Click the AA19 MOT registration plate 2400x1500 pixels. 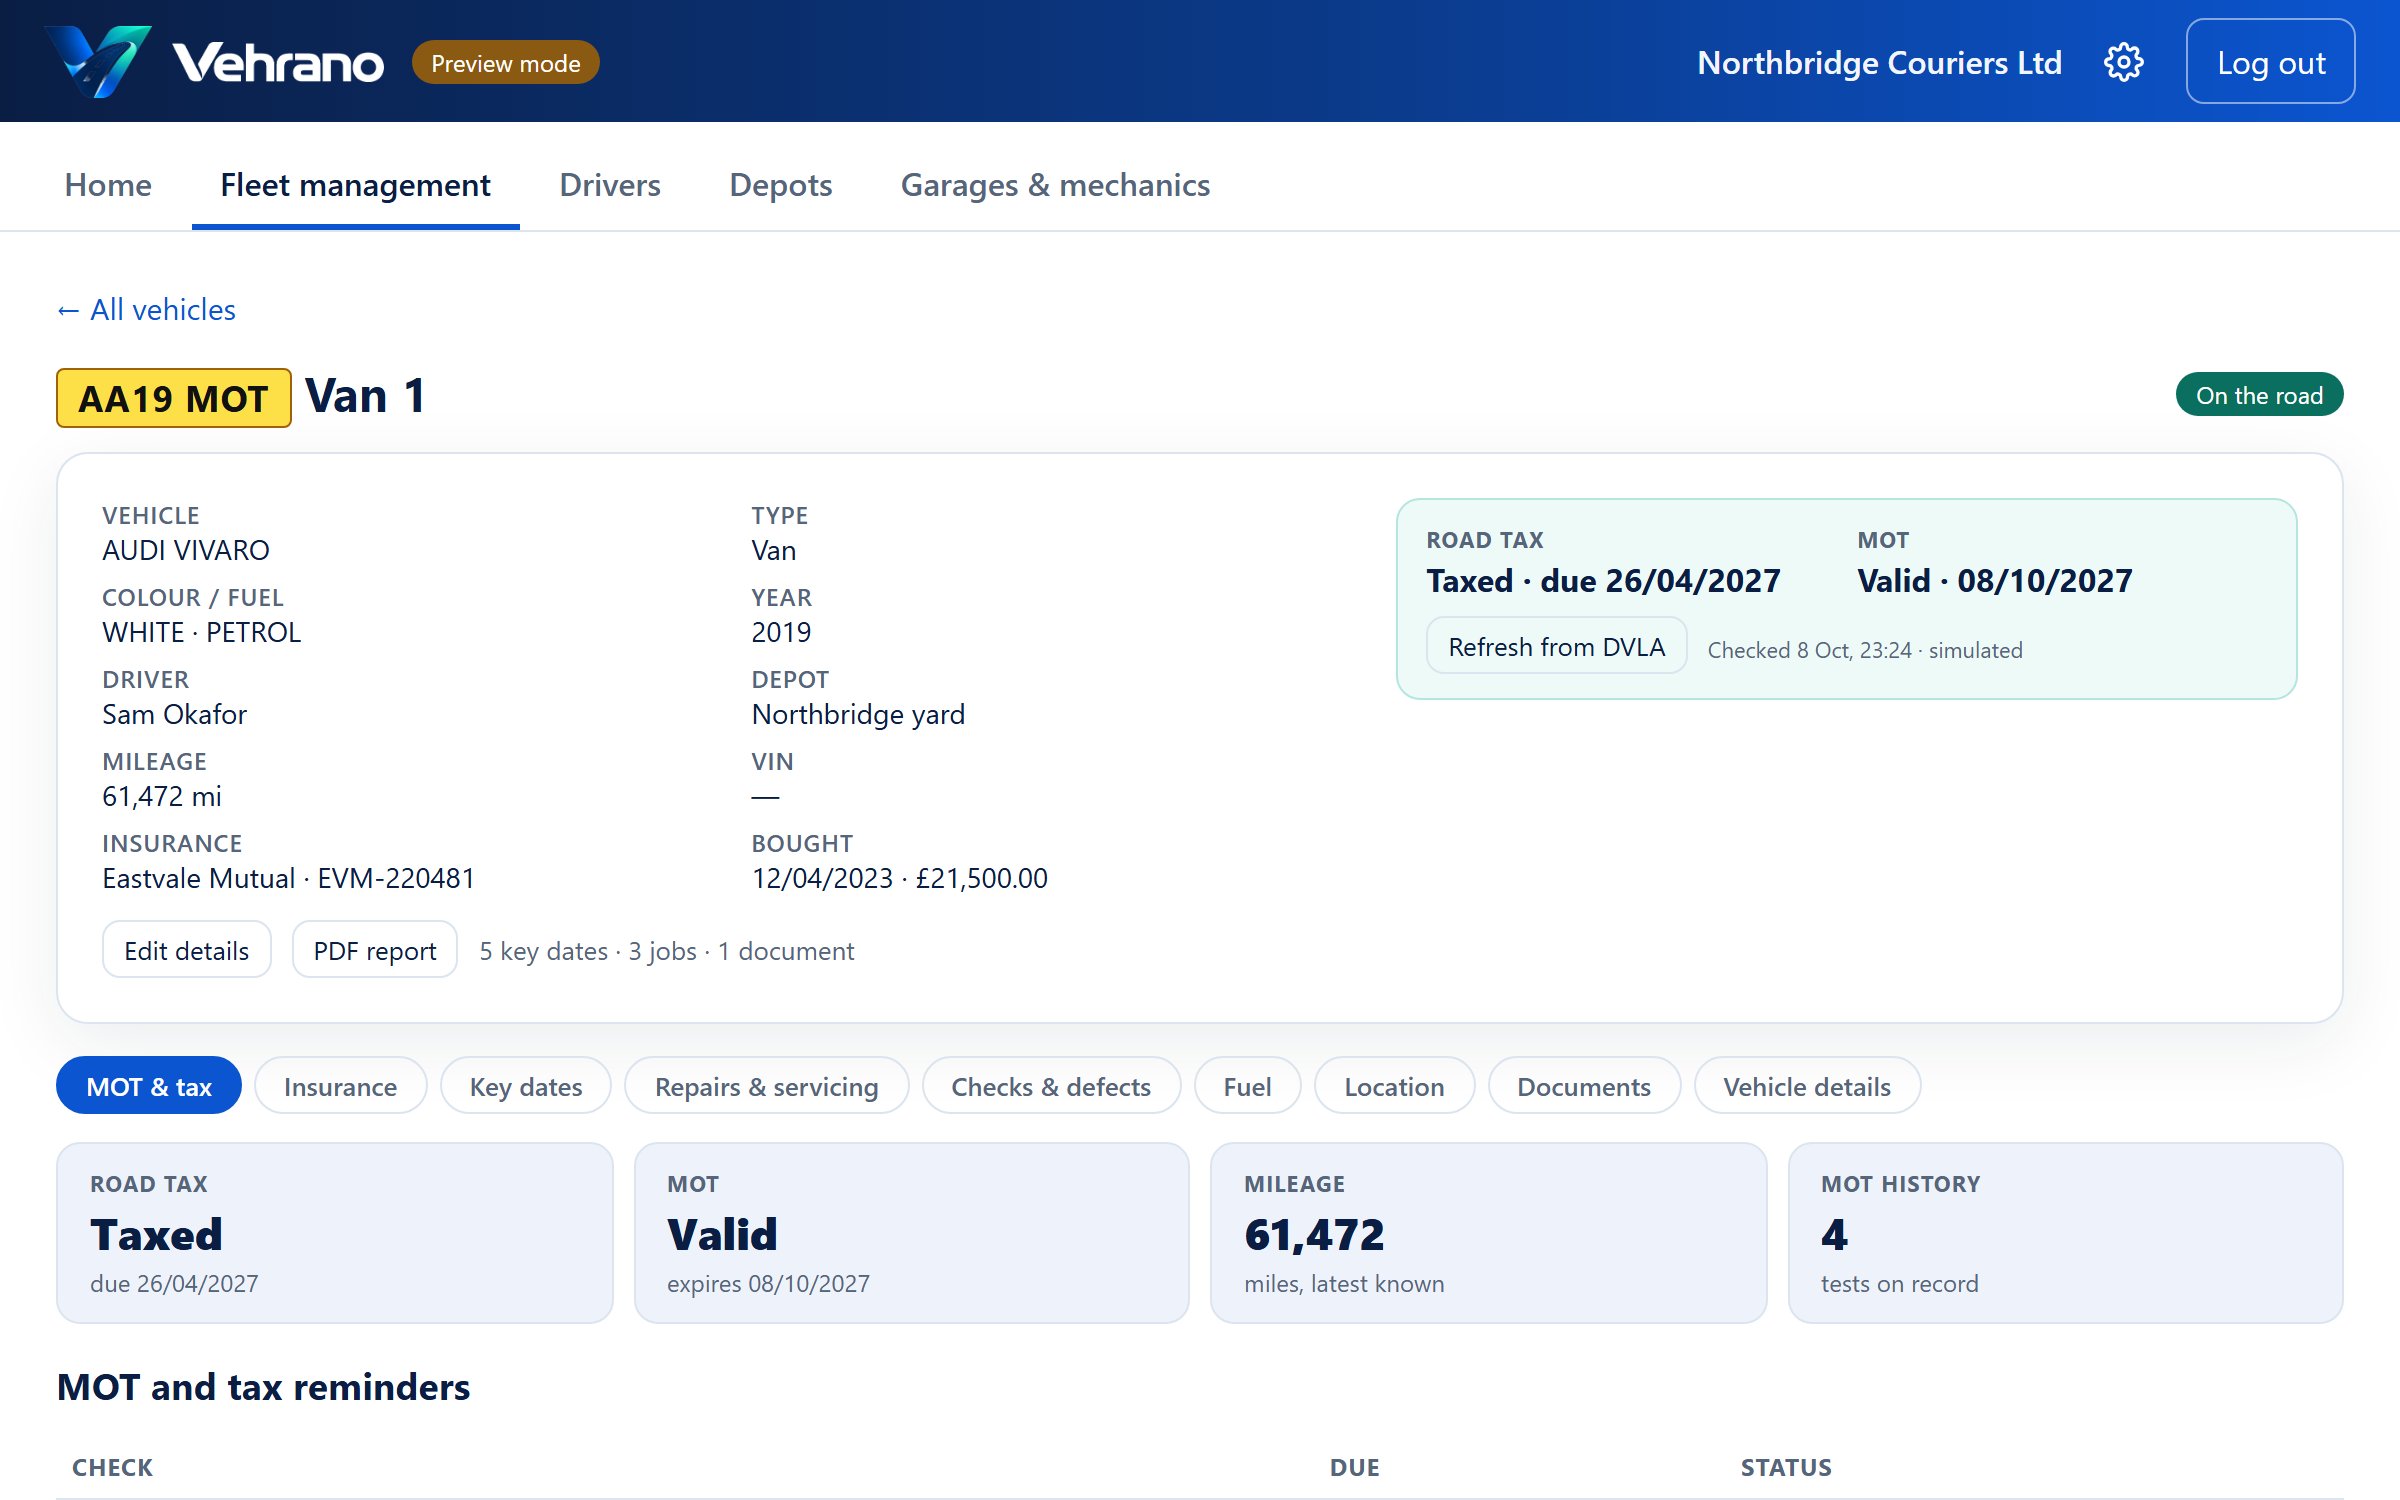tap(174, 398)
